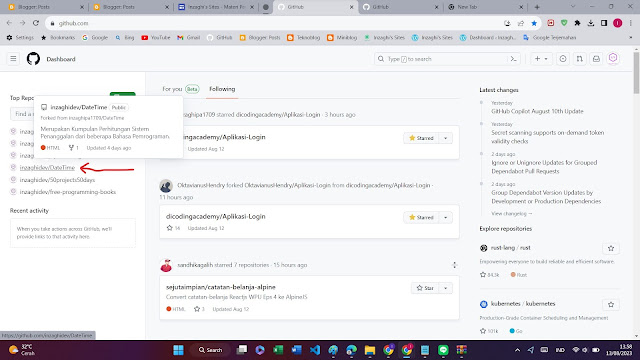
Task: Click the GitHub Octocat logo
Action: click(x=33, y=59)
